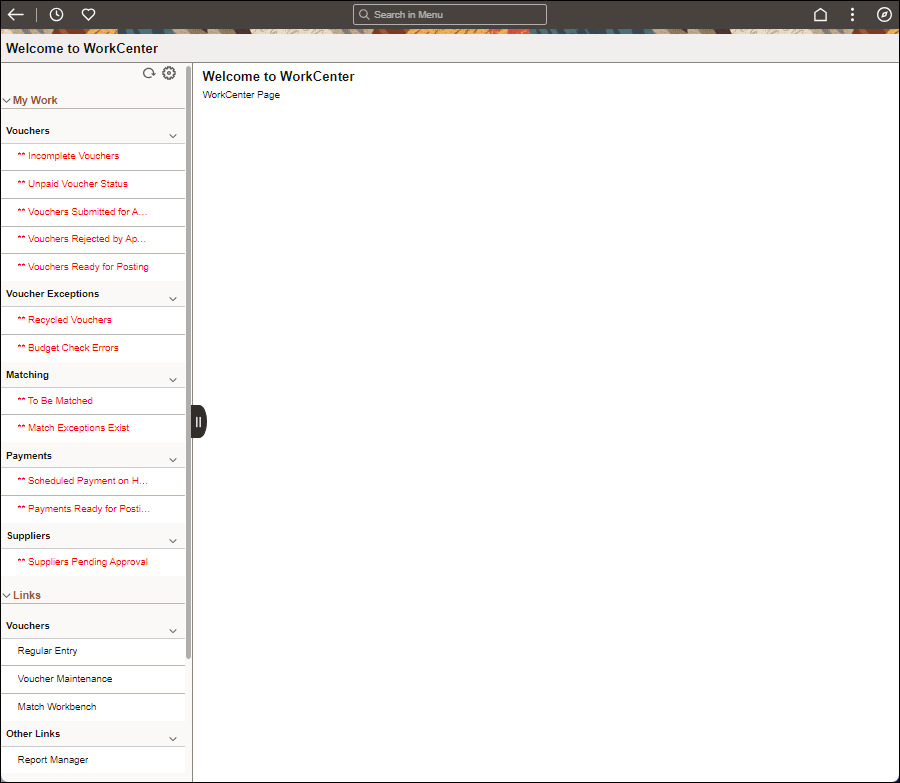Collapse Vouchers group under My Work
Image resolution: width=900 pixels, height=783 pixels.
(x=173, y=136)
